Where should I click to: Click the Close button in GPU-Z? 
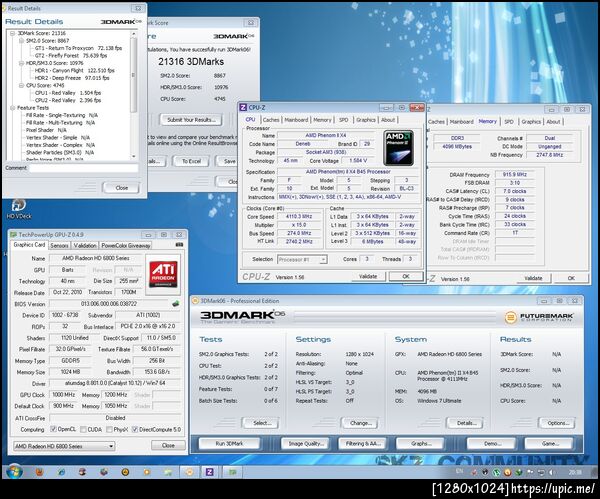coord(168,445)
